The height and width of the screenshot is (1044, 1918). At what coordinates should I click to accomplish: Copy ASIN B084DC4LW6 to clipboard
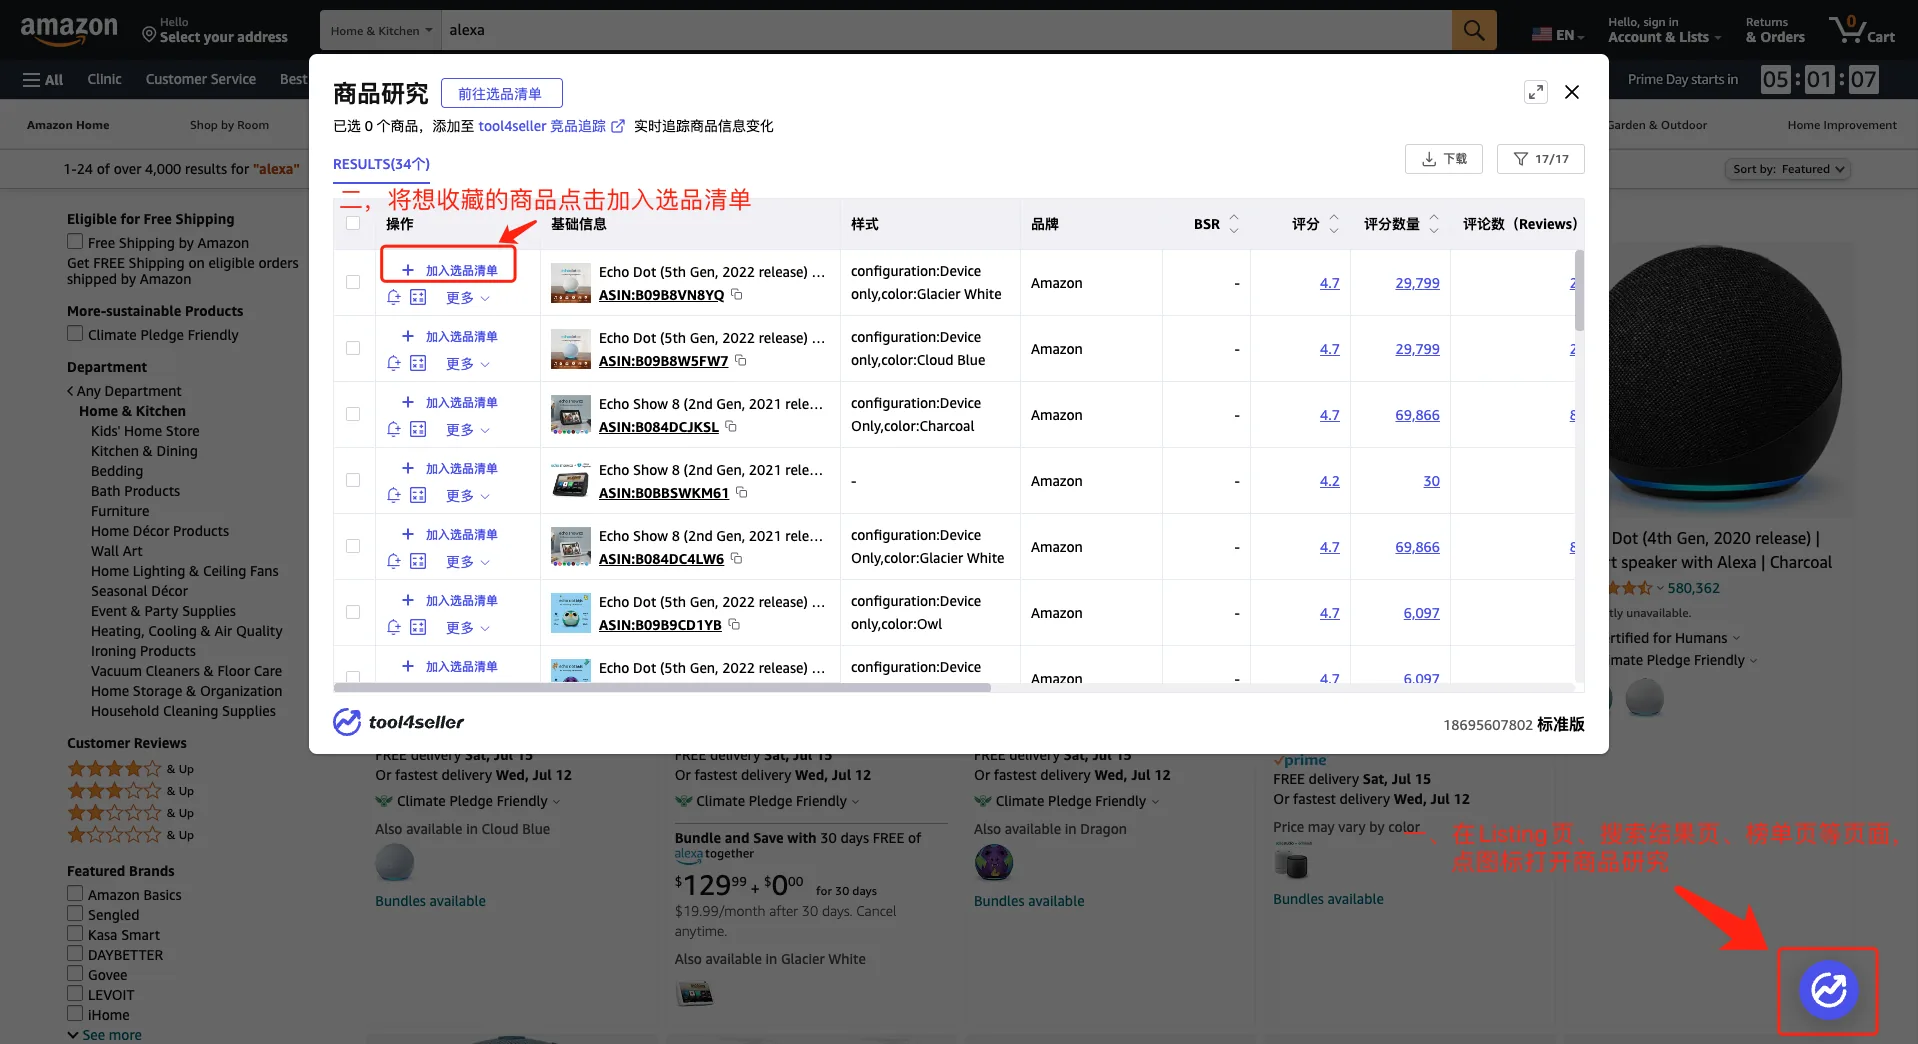pyautogui.click(x=737, y=559)
